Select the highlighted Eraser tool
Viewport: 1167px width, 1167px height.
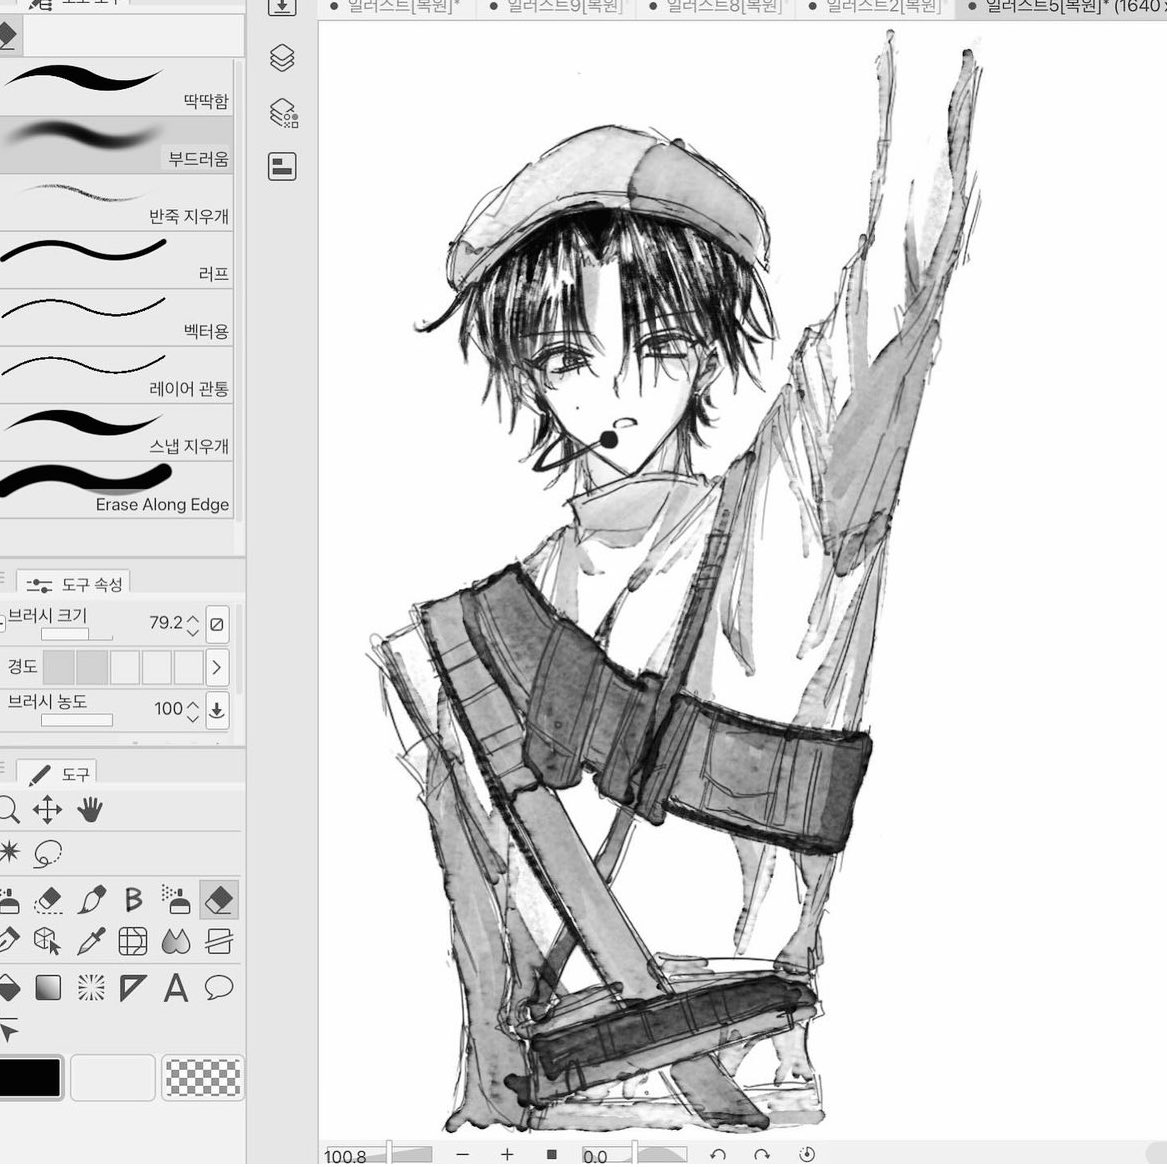219,900
